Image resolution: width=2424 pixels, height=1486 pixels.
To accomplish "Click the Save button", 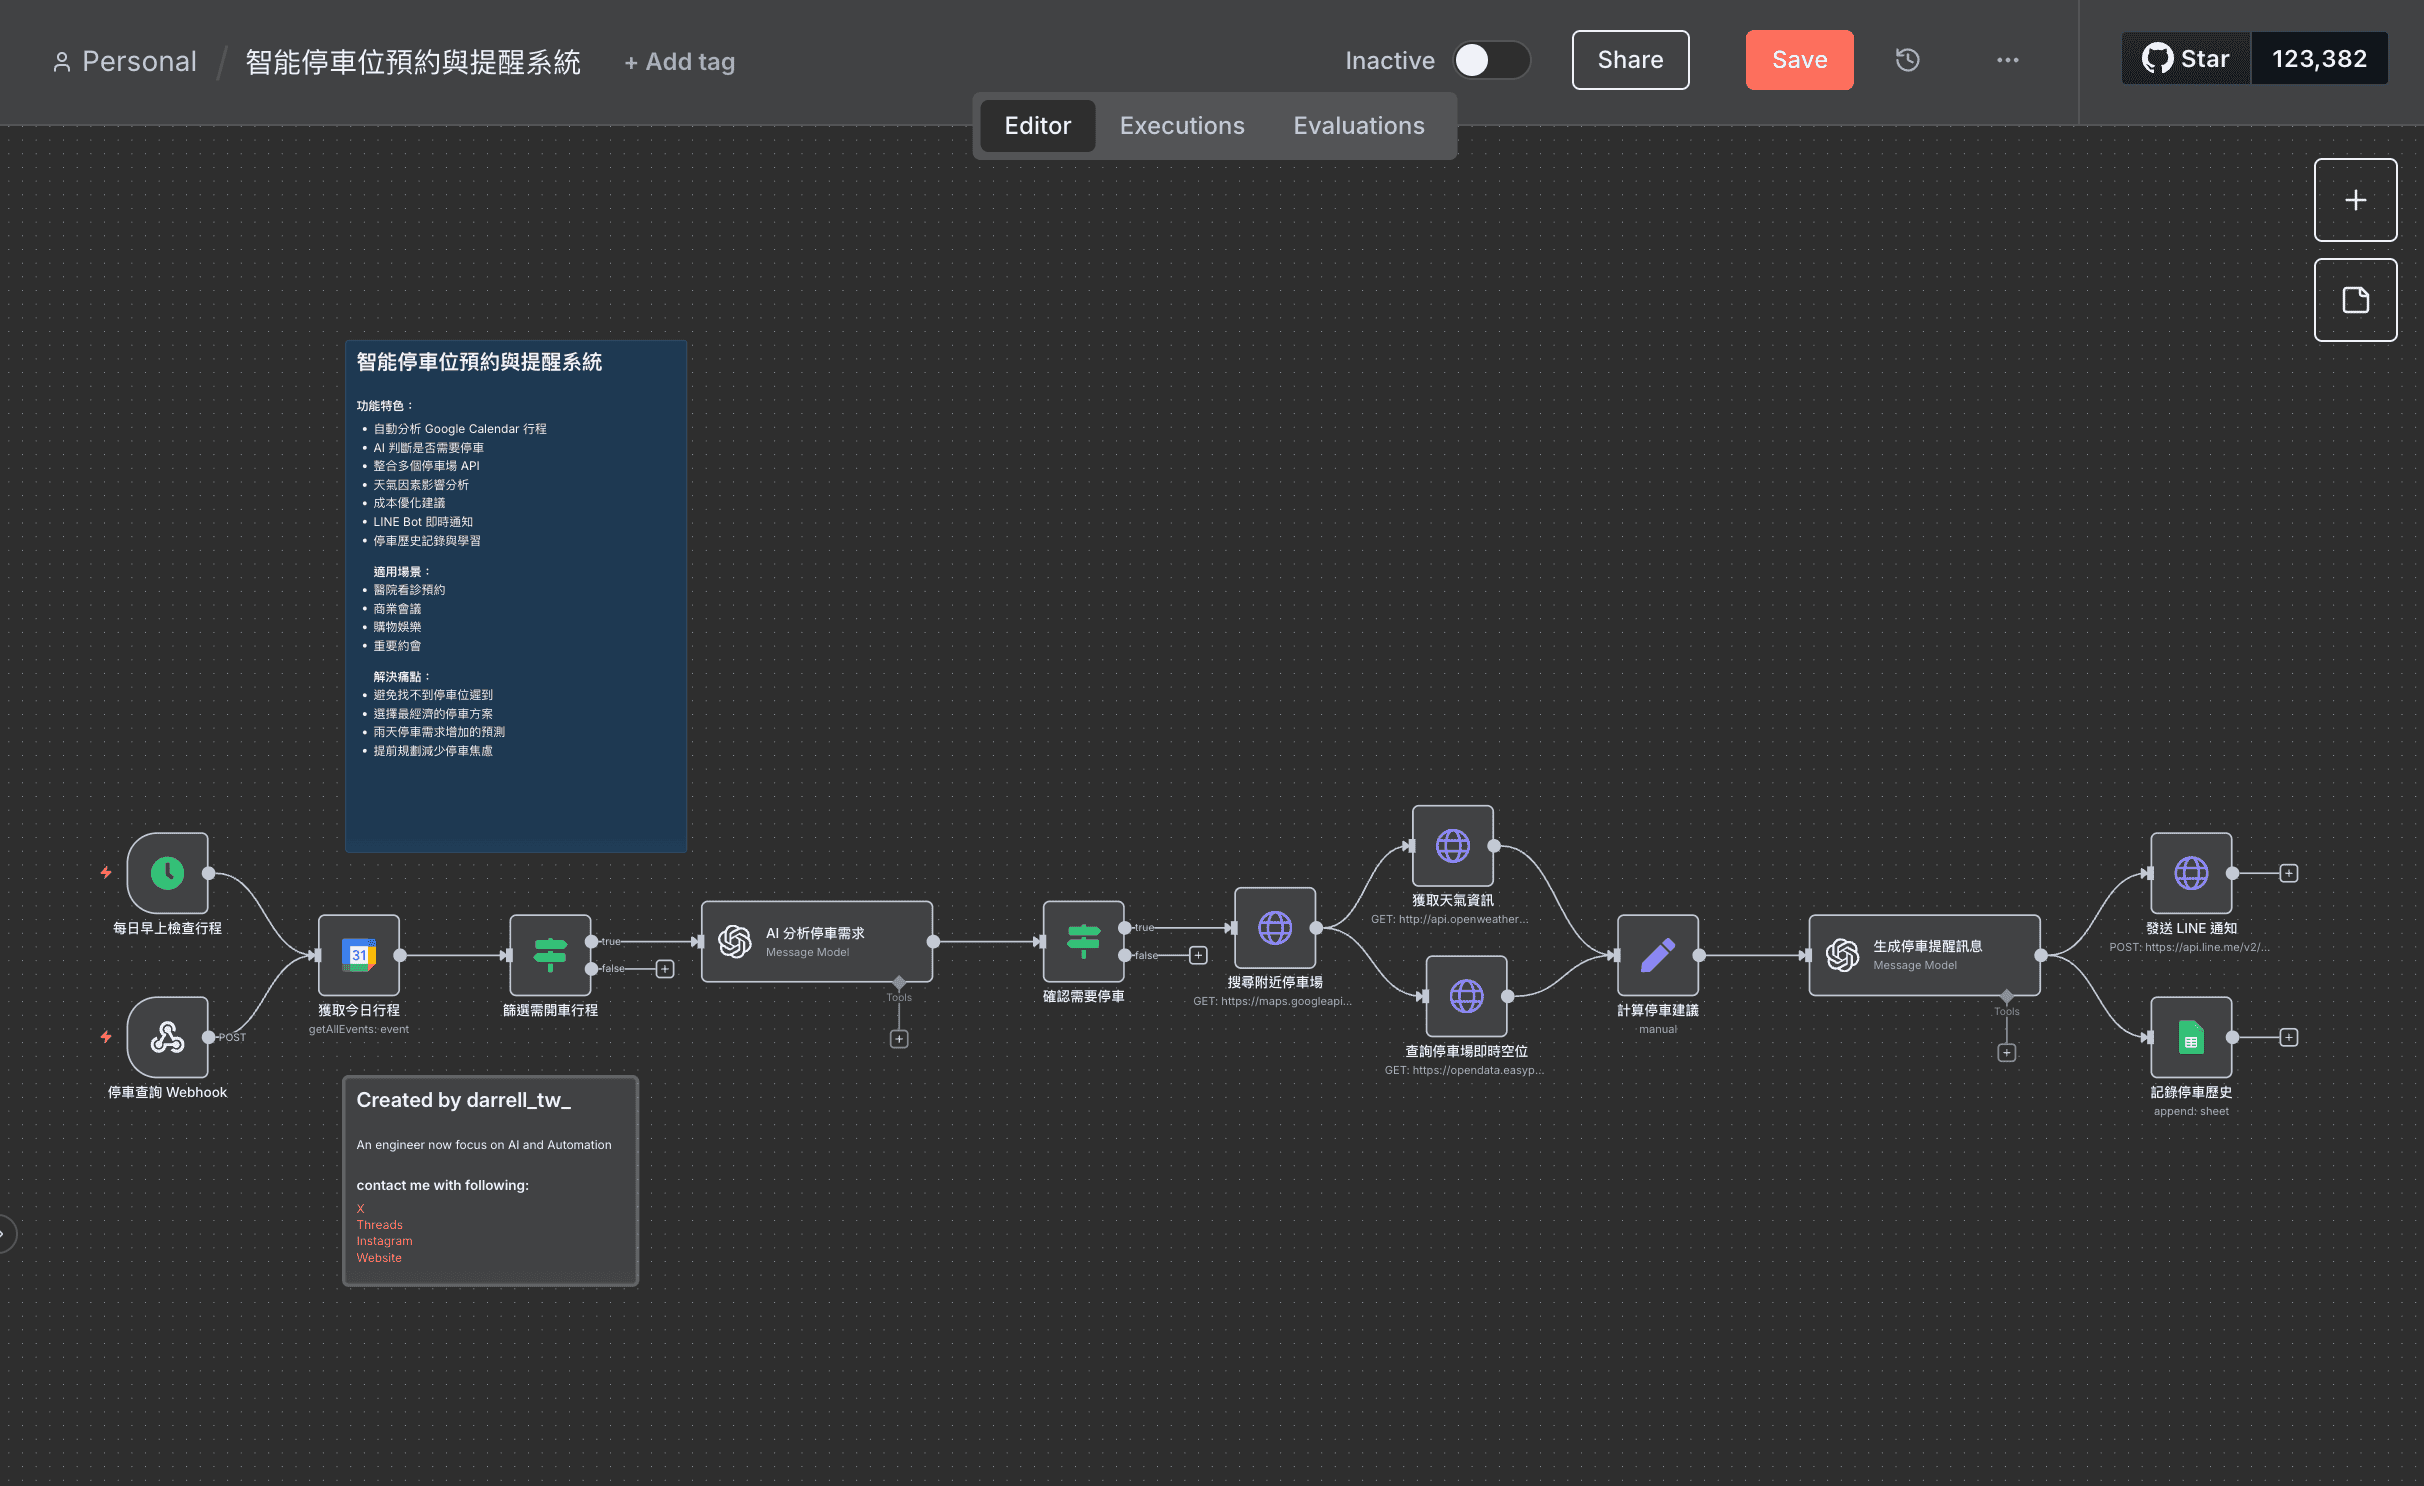I will (1798, 60).
